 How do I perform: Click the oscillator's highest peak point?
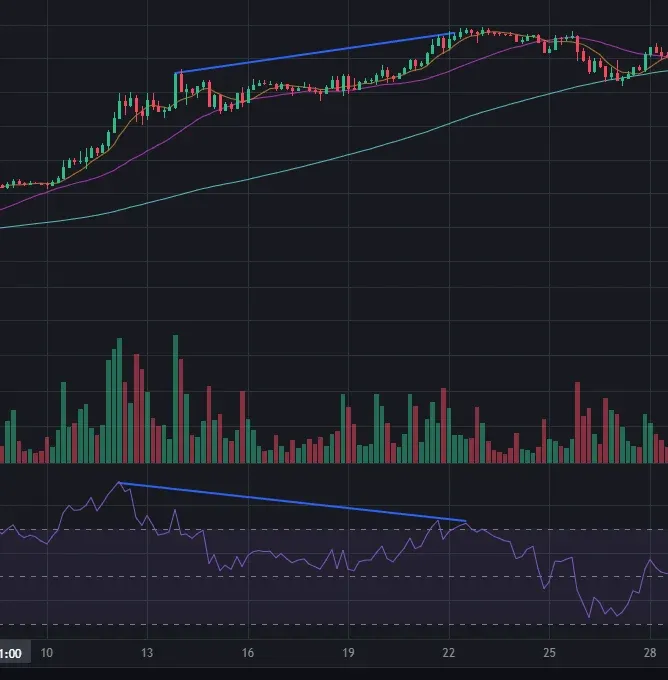tap(119, 482)
